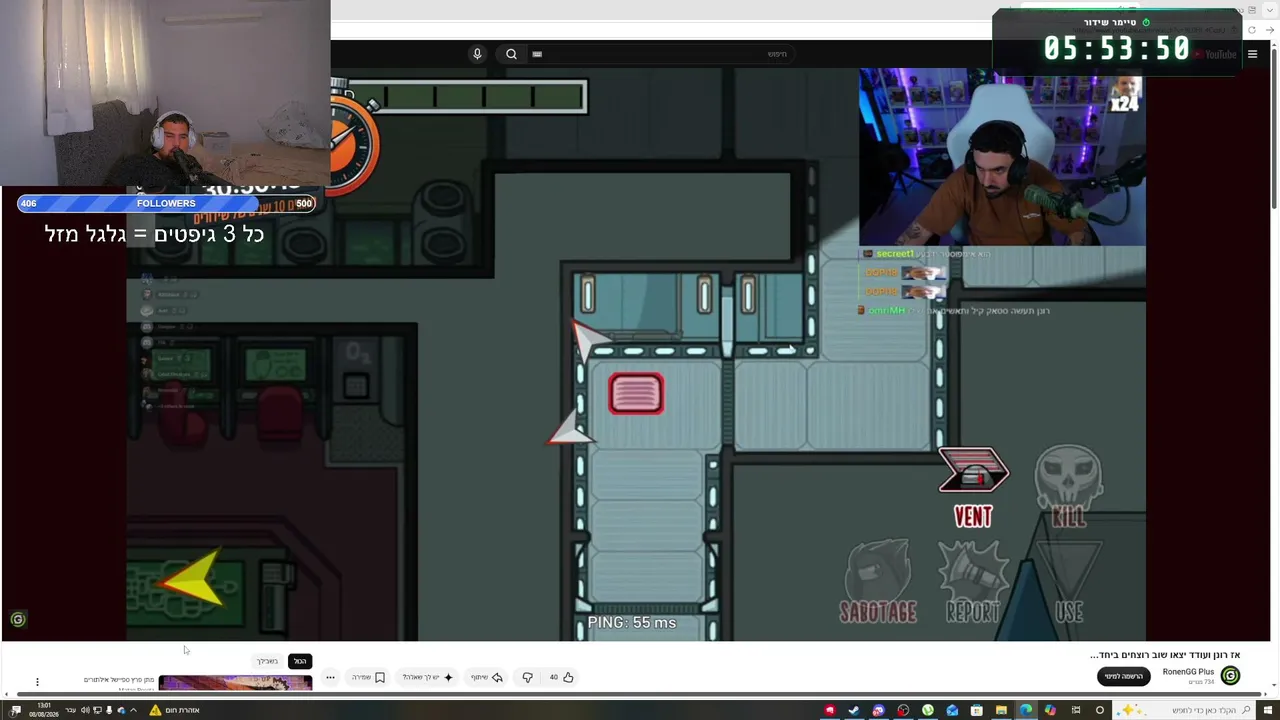Click the in-game VENT button
1280x720 pixels.
[973, 487]
